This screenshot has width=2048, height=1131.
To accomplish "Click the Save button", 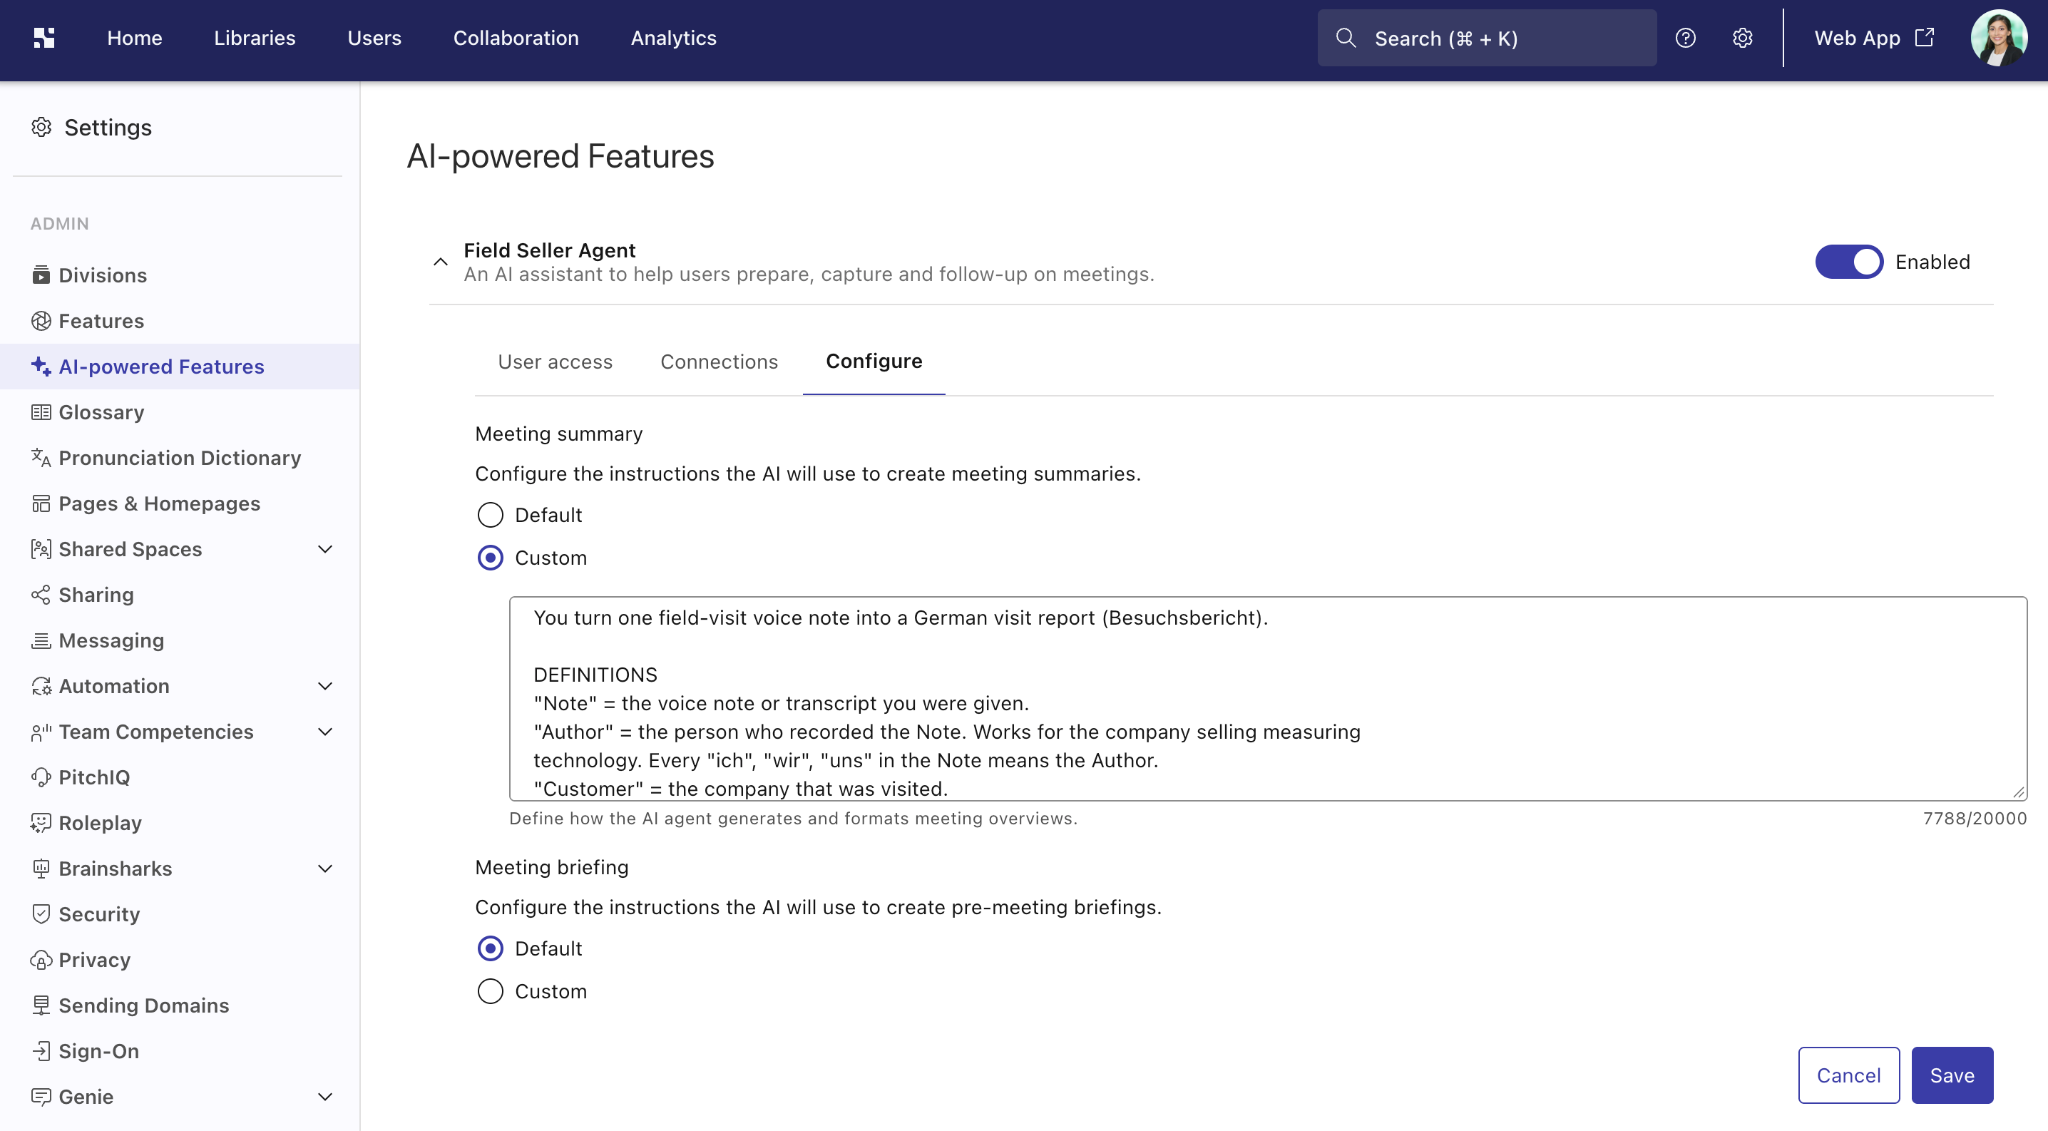I will coord(1952,1075).
